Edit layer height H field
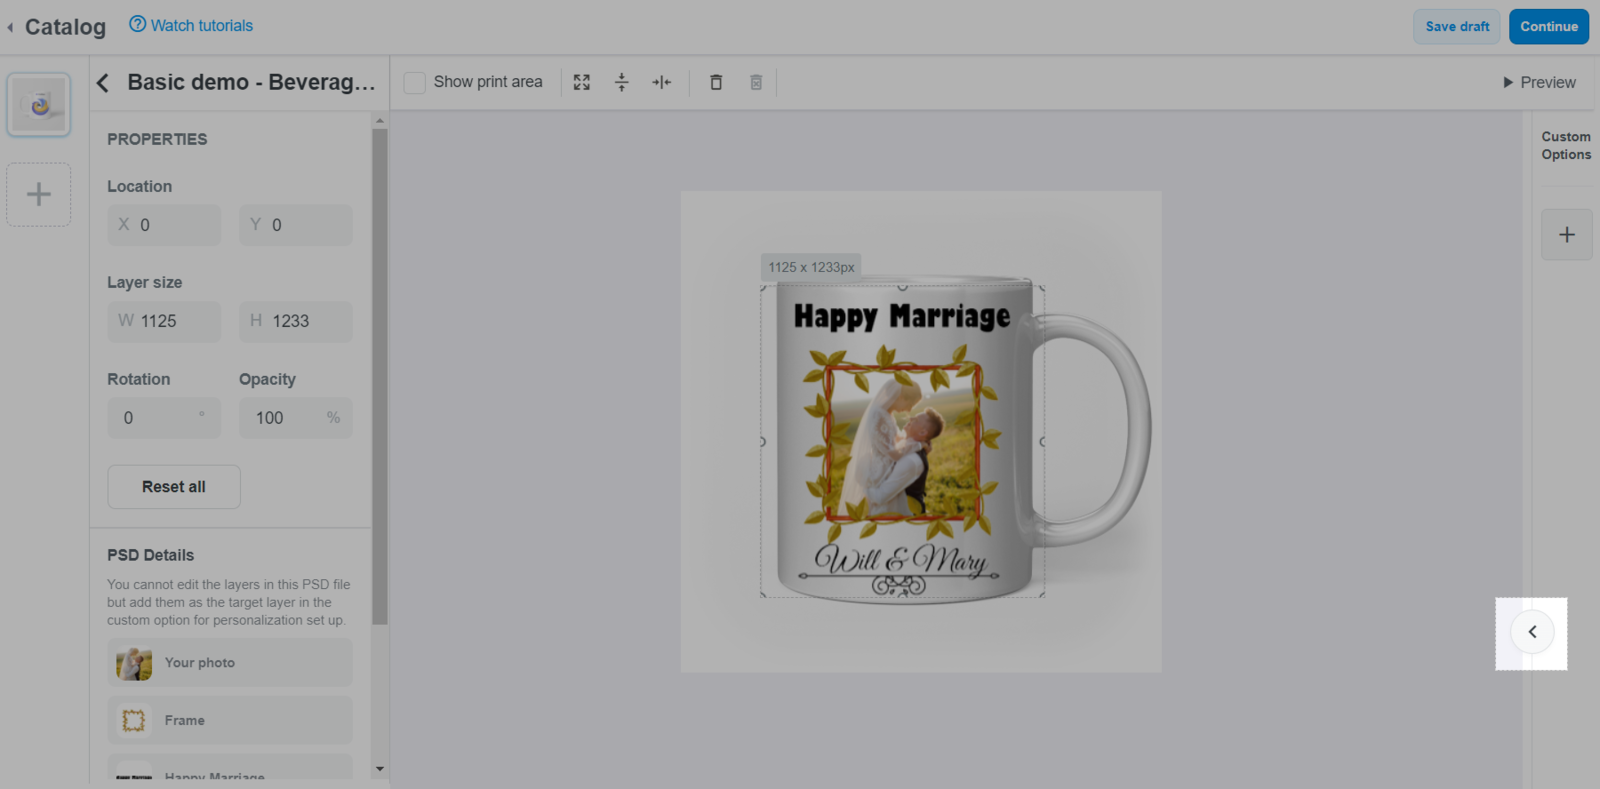 pos(296,321)
